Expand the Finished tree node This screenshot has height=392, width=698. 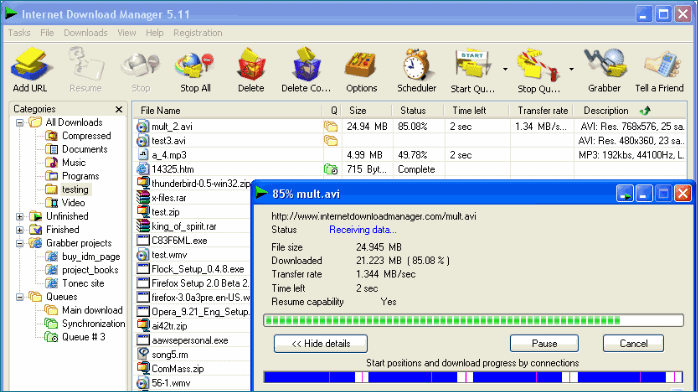tap(20, 230)
